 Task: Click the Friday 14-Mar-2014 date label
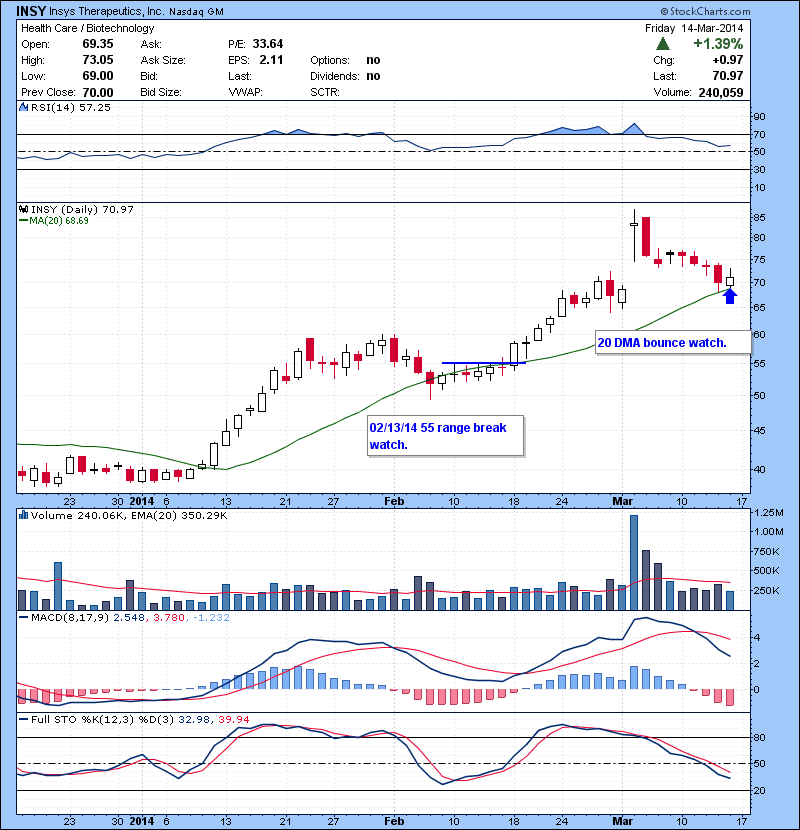click(694, 28)
